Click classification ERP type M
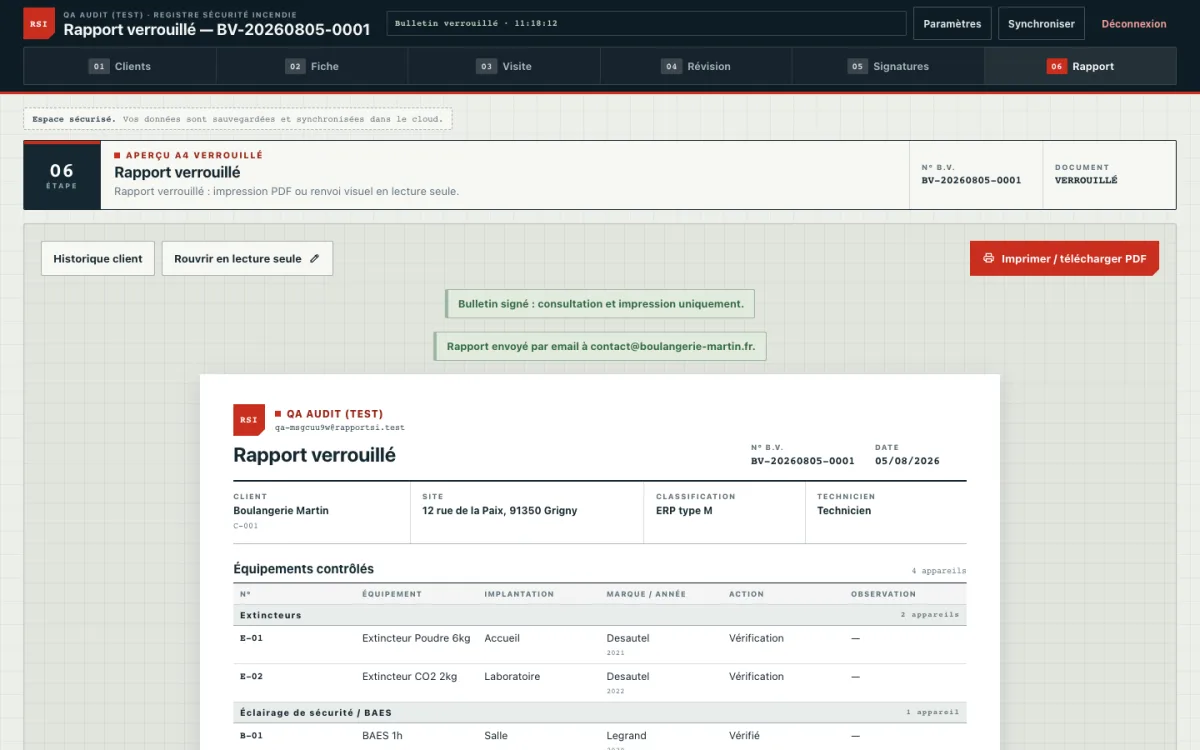 (684, 510)
